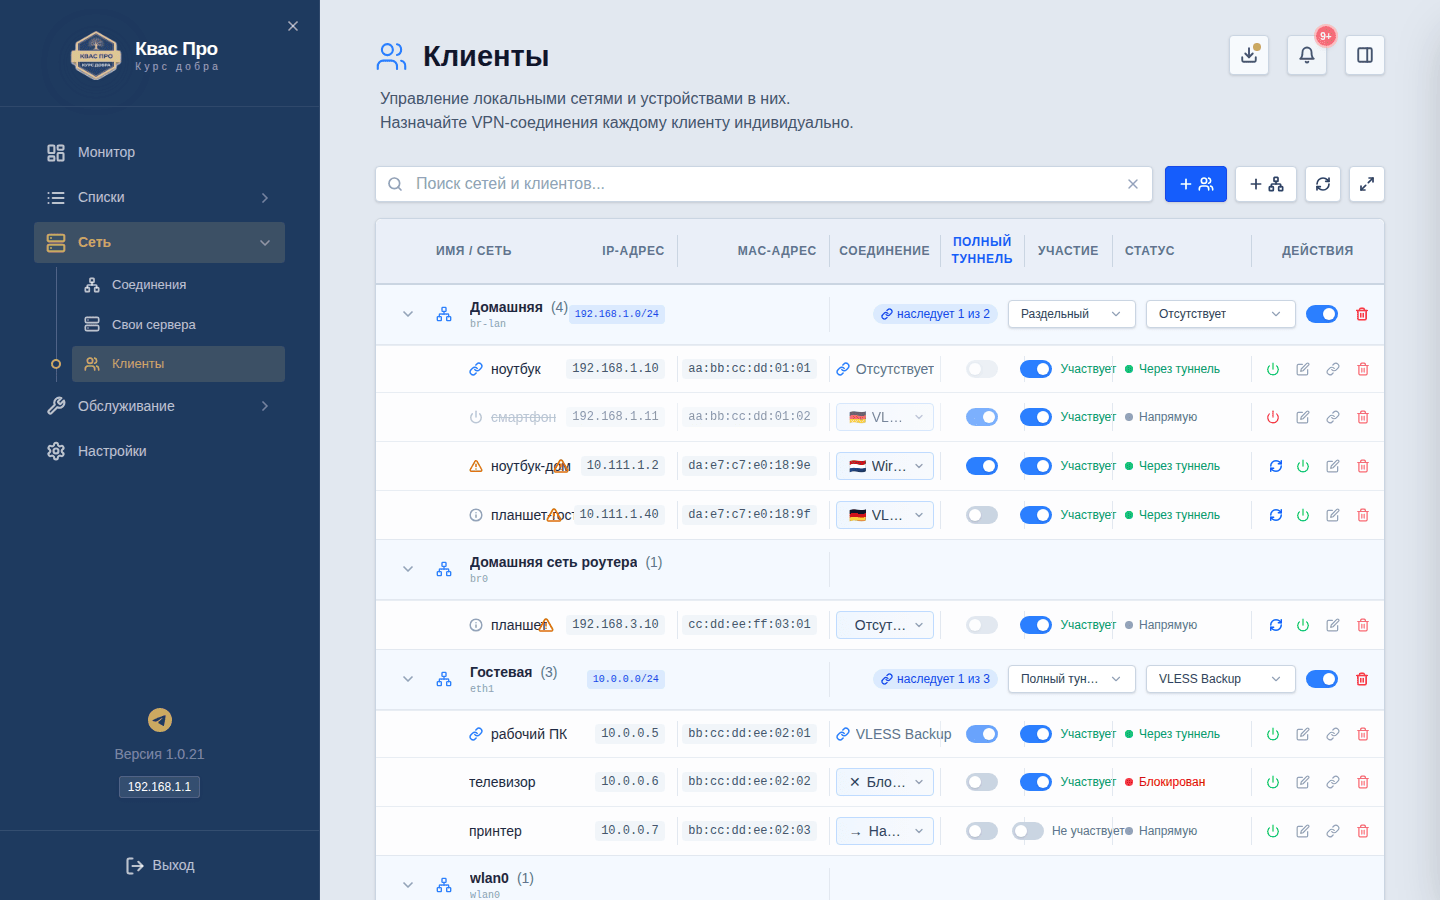The image size is (1440, 900).
Task: Log out with Выход
Action: coord(160,865)
